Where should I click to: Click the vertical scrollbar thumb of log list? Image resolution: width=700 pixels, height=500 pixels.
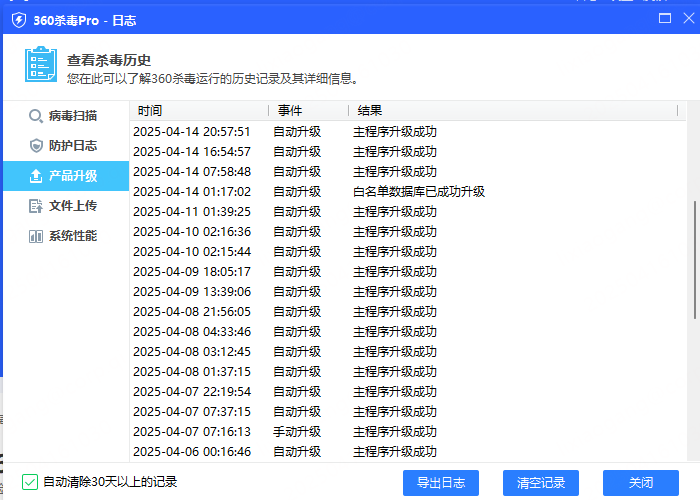[695, 260]
